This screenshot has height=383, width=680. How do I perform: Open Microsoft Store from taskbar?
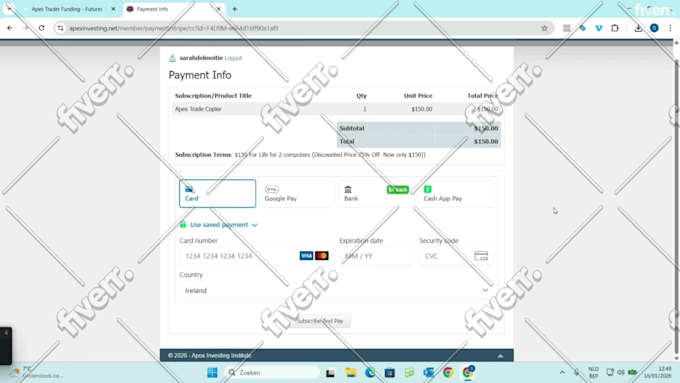(389, 372)
